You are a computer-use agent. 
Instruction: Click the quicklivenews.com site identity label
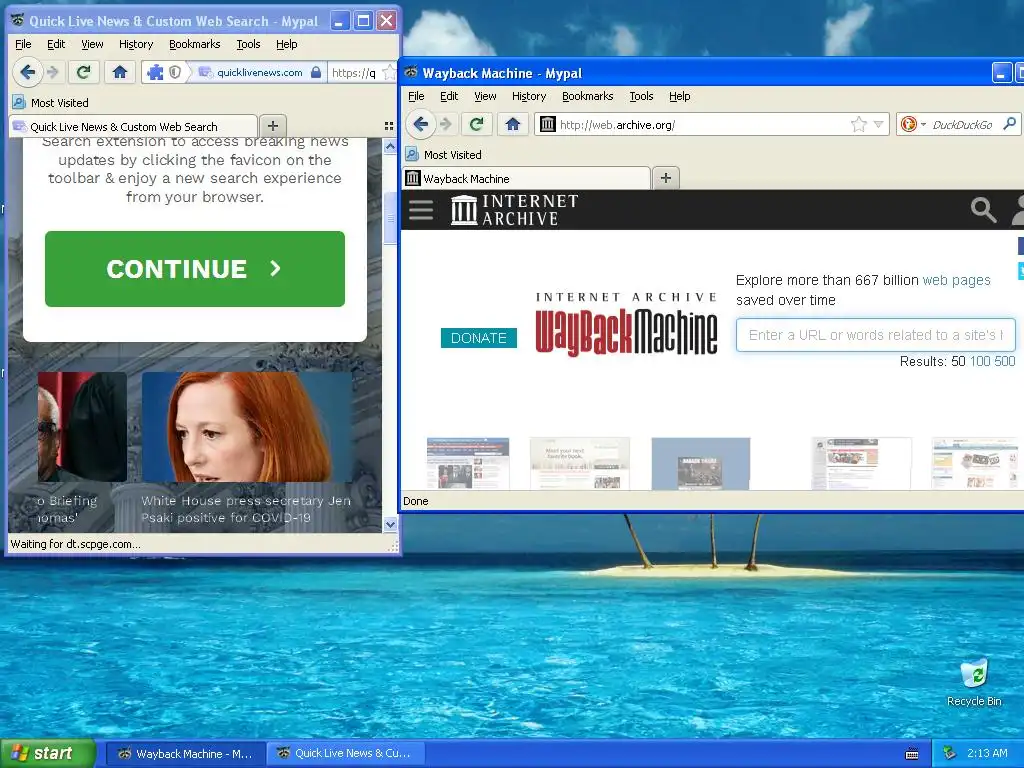coord(259,72)
